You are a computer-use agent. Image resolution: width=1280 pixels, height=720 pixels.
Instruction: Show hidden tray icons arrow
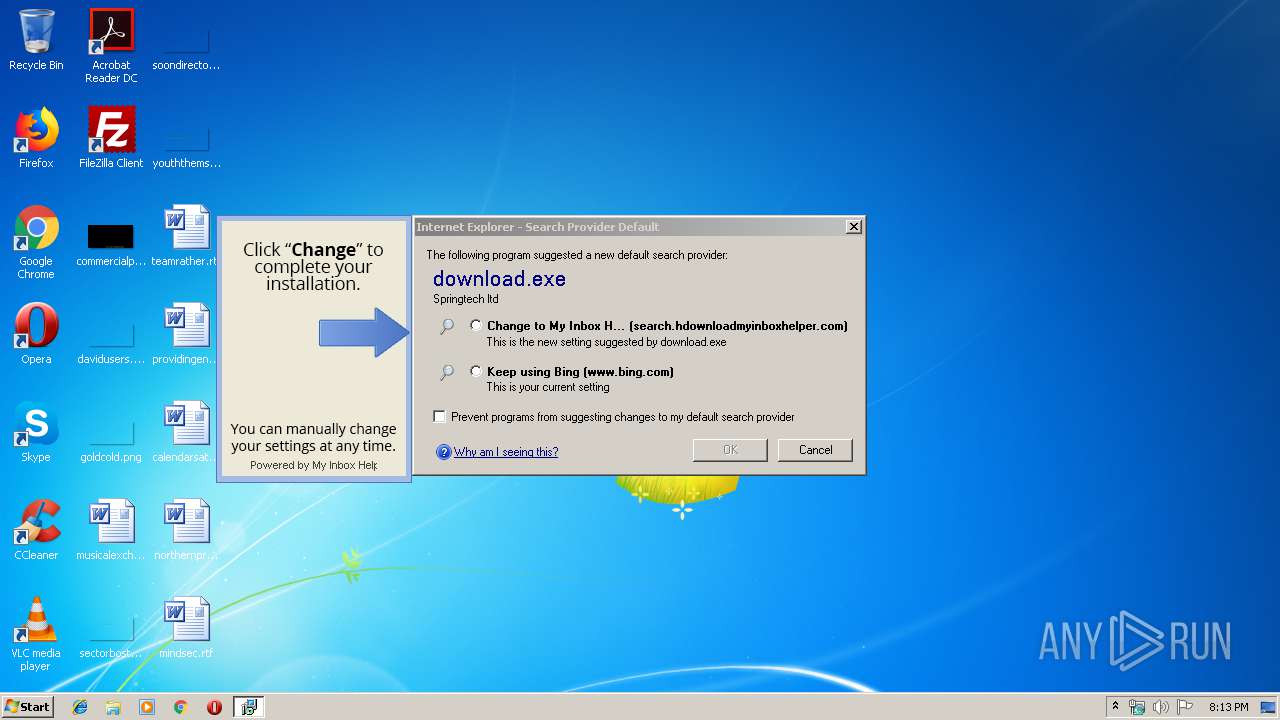click(x=1116, y=707)
